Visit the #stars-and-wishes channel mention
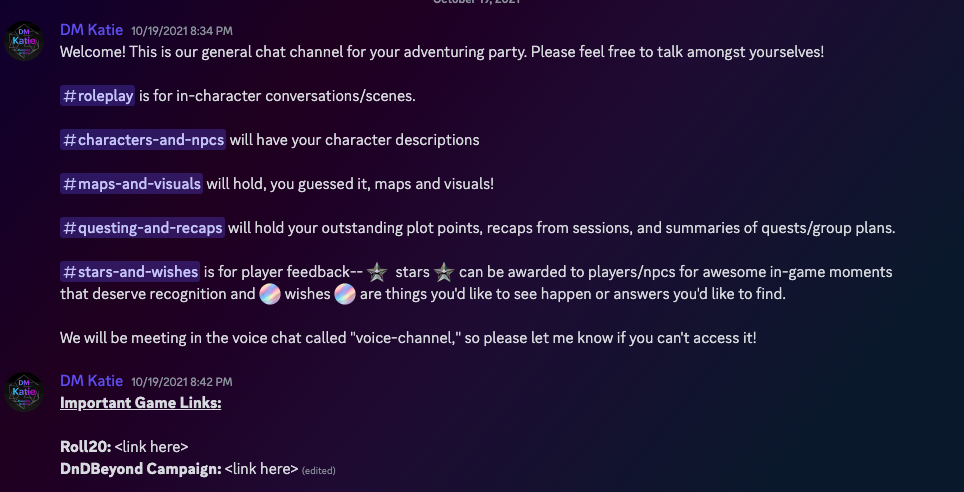This screenshot has height=492, width=964. coord(130,272)
